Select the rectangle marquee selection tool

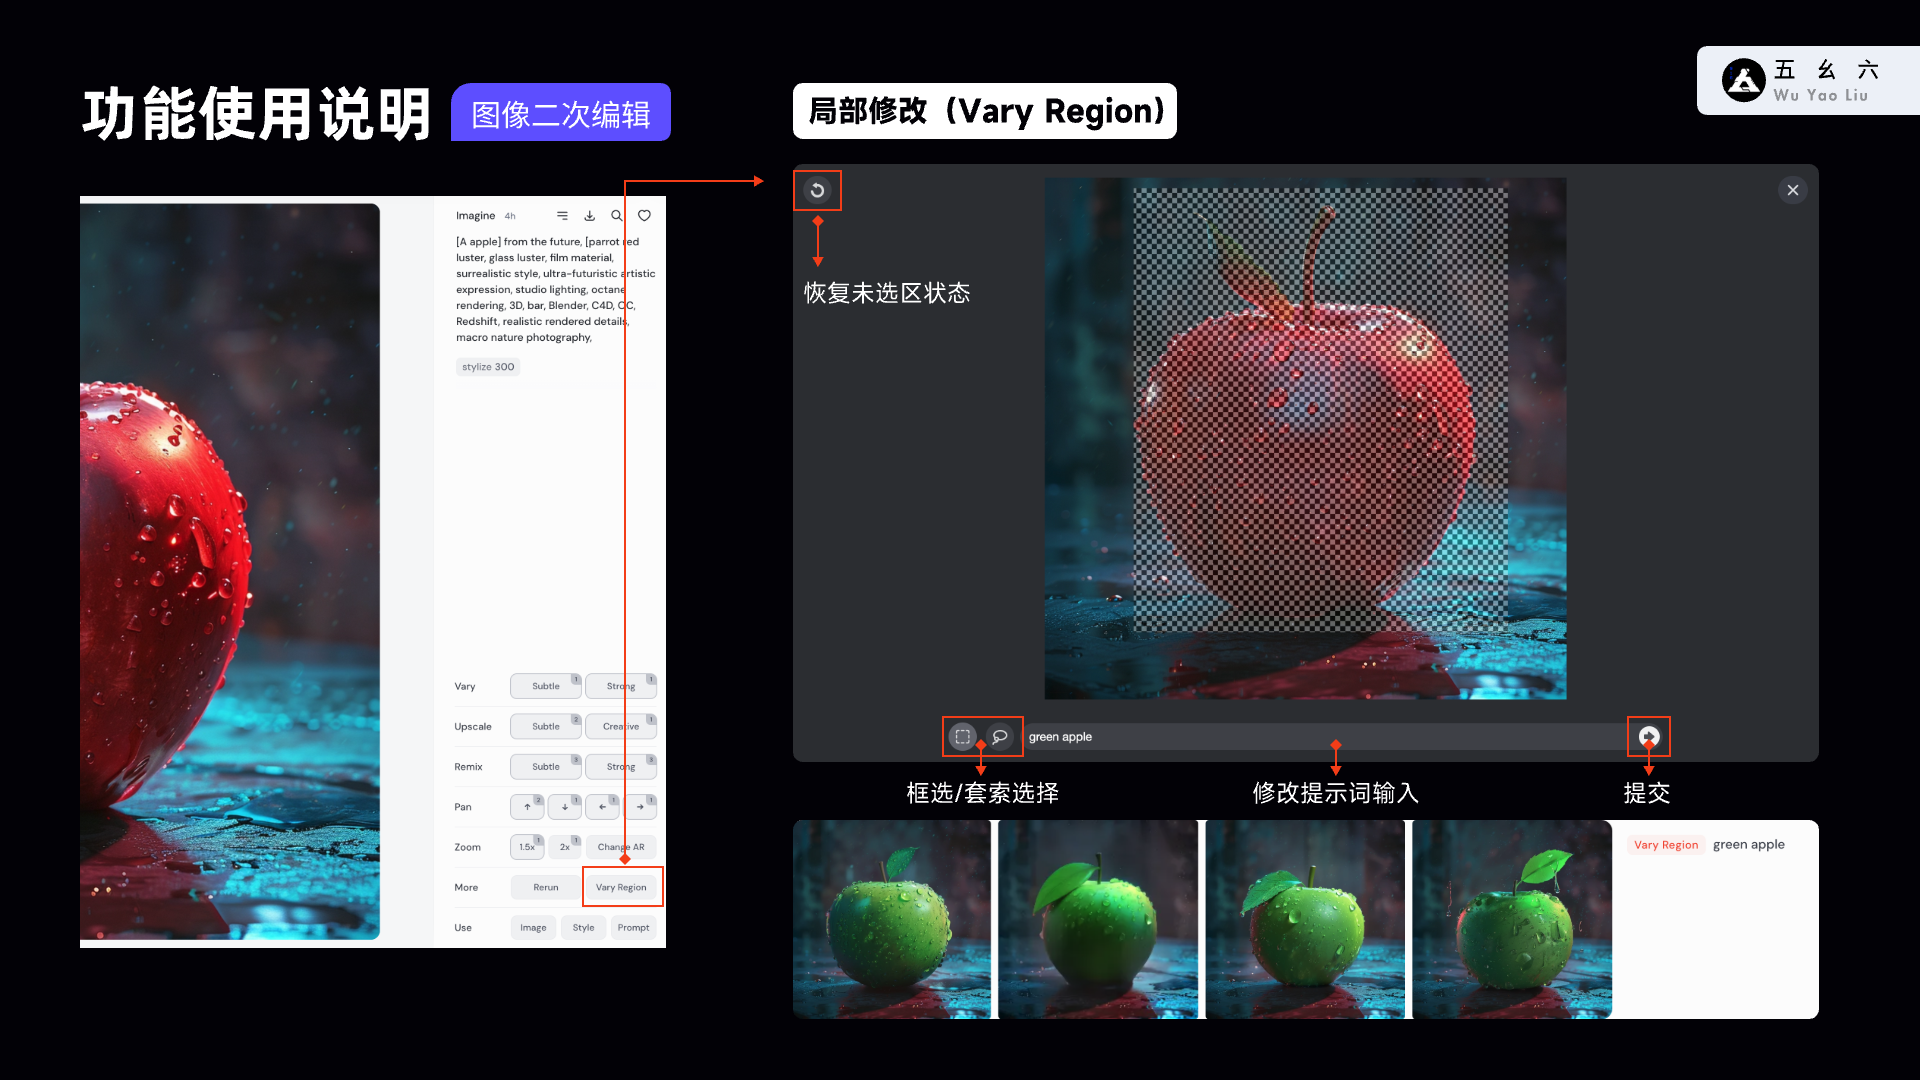point(962,737)
